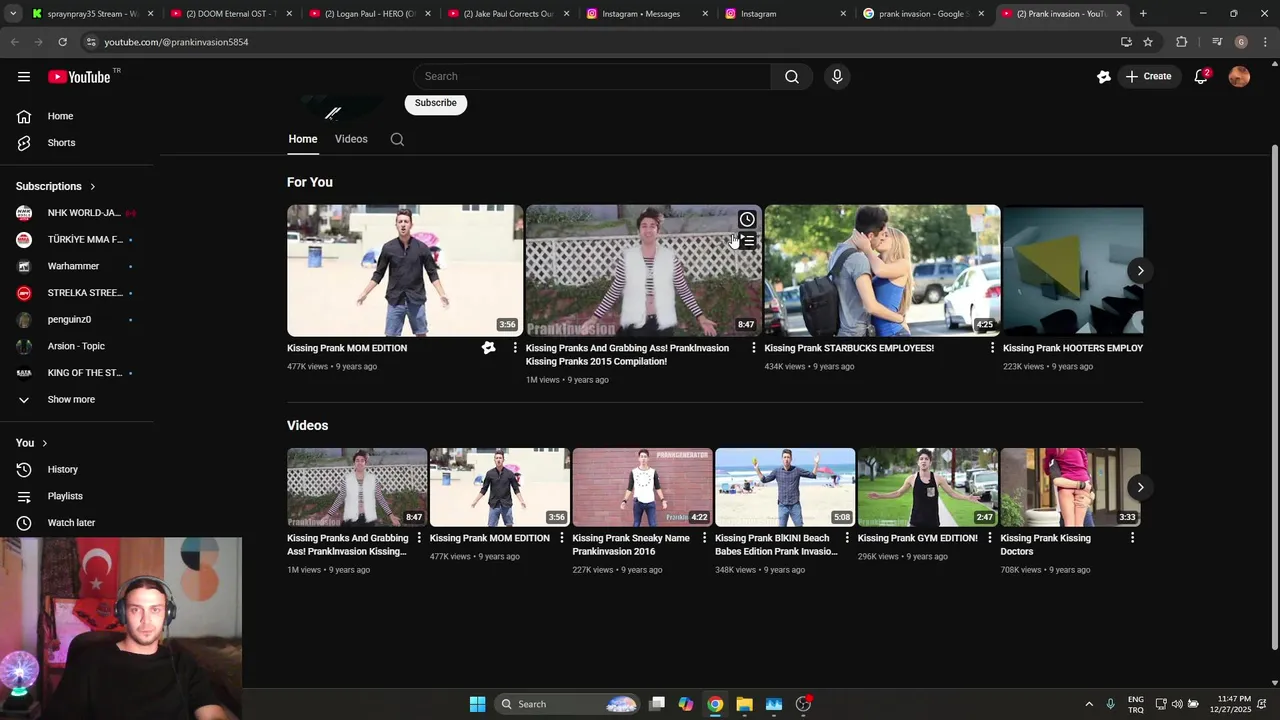Switch to the channel Home tab
Screen dimensions: 1280x720
[x=303, y=140]
